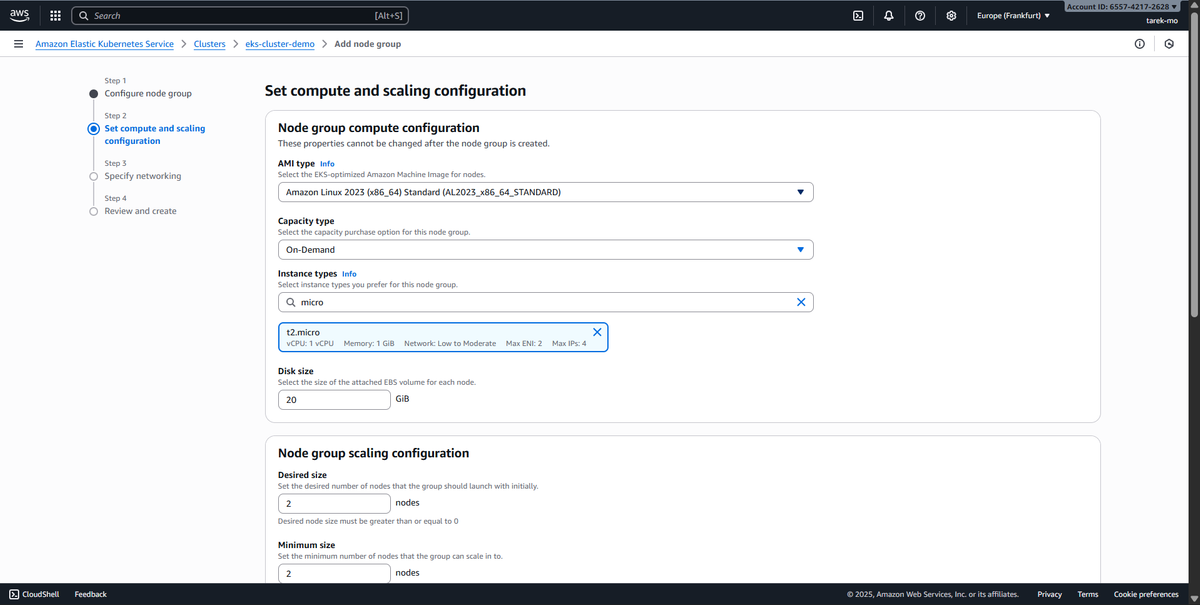1200x605 pixels.
Task: Click the GiB unit label
Action: point(402,398)
